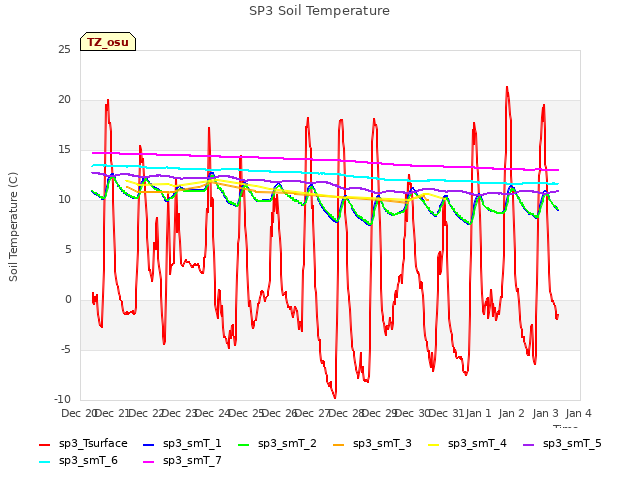Image resolution: width=640 pixels, height=480 pixels.
Task: Click the y-axis value 20
Action: [64, 100]
